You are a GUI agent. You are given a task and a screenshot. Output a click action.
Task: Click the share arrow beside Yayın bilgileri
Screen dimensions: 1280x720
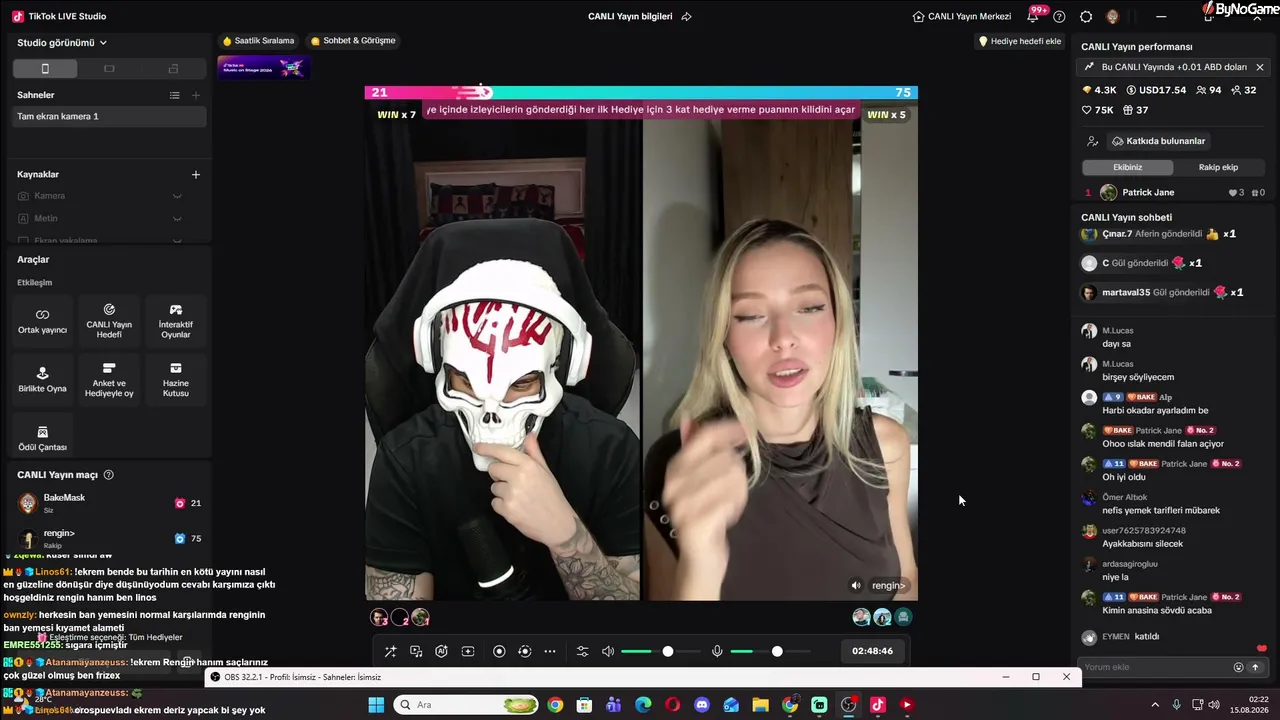point(686,16)
